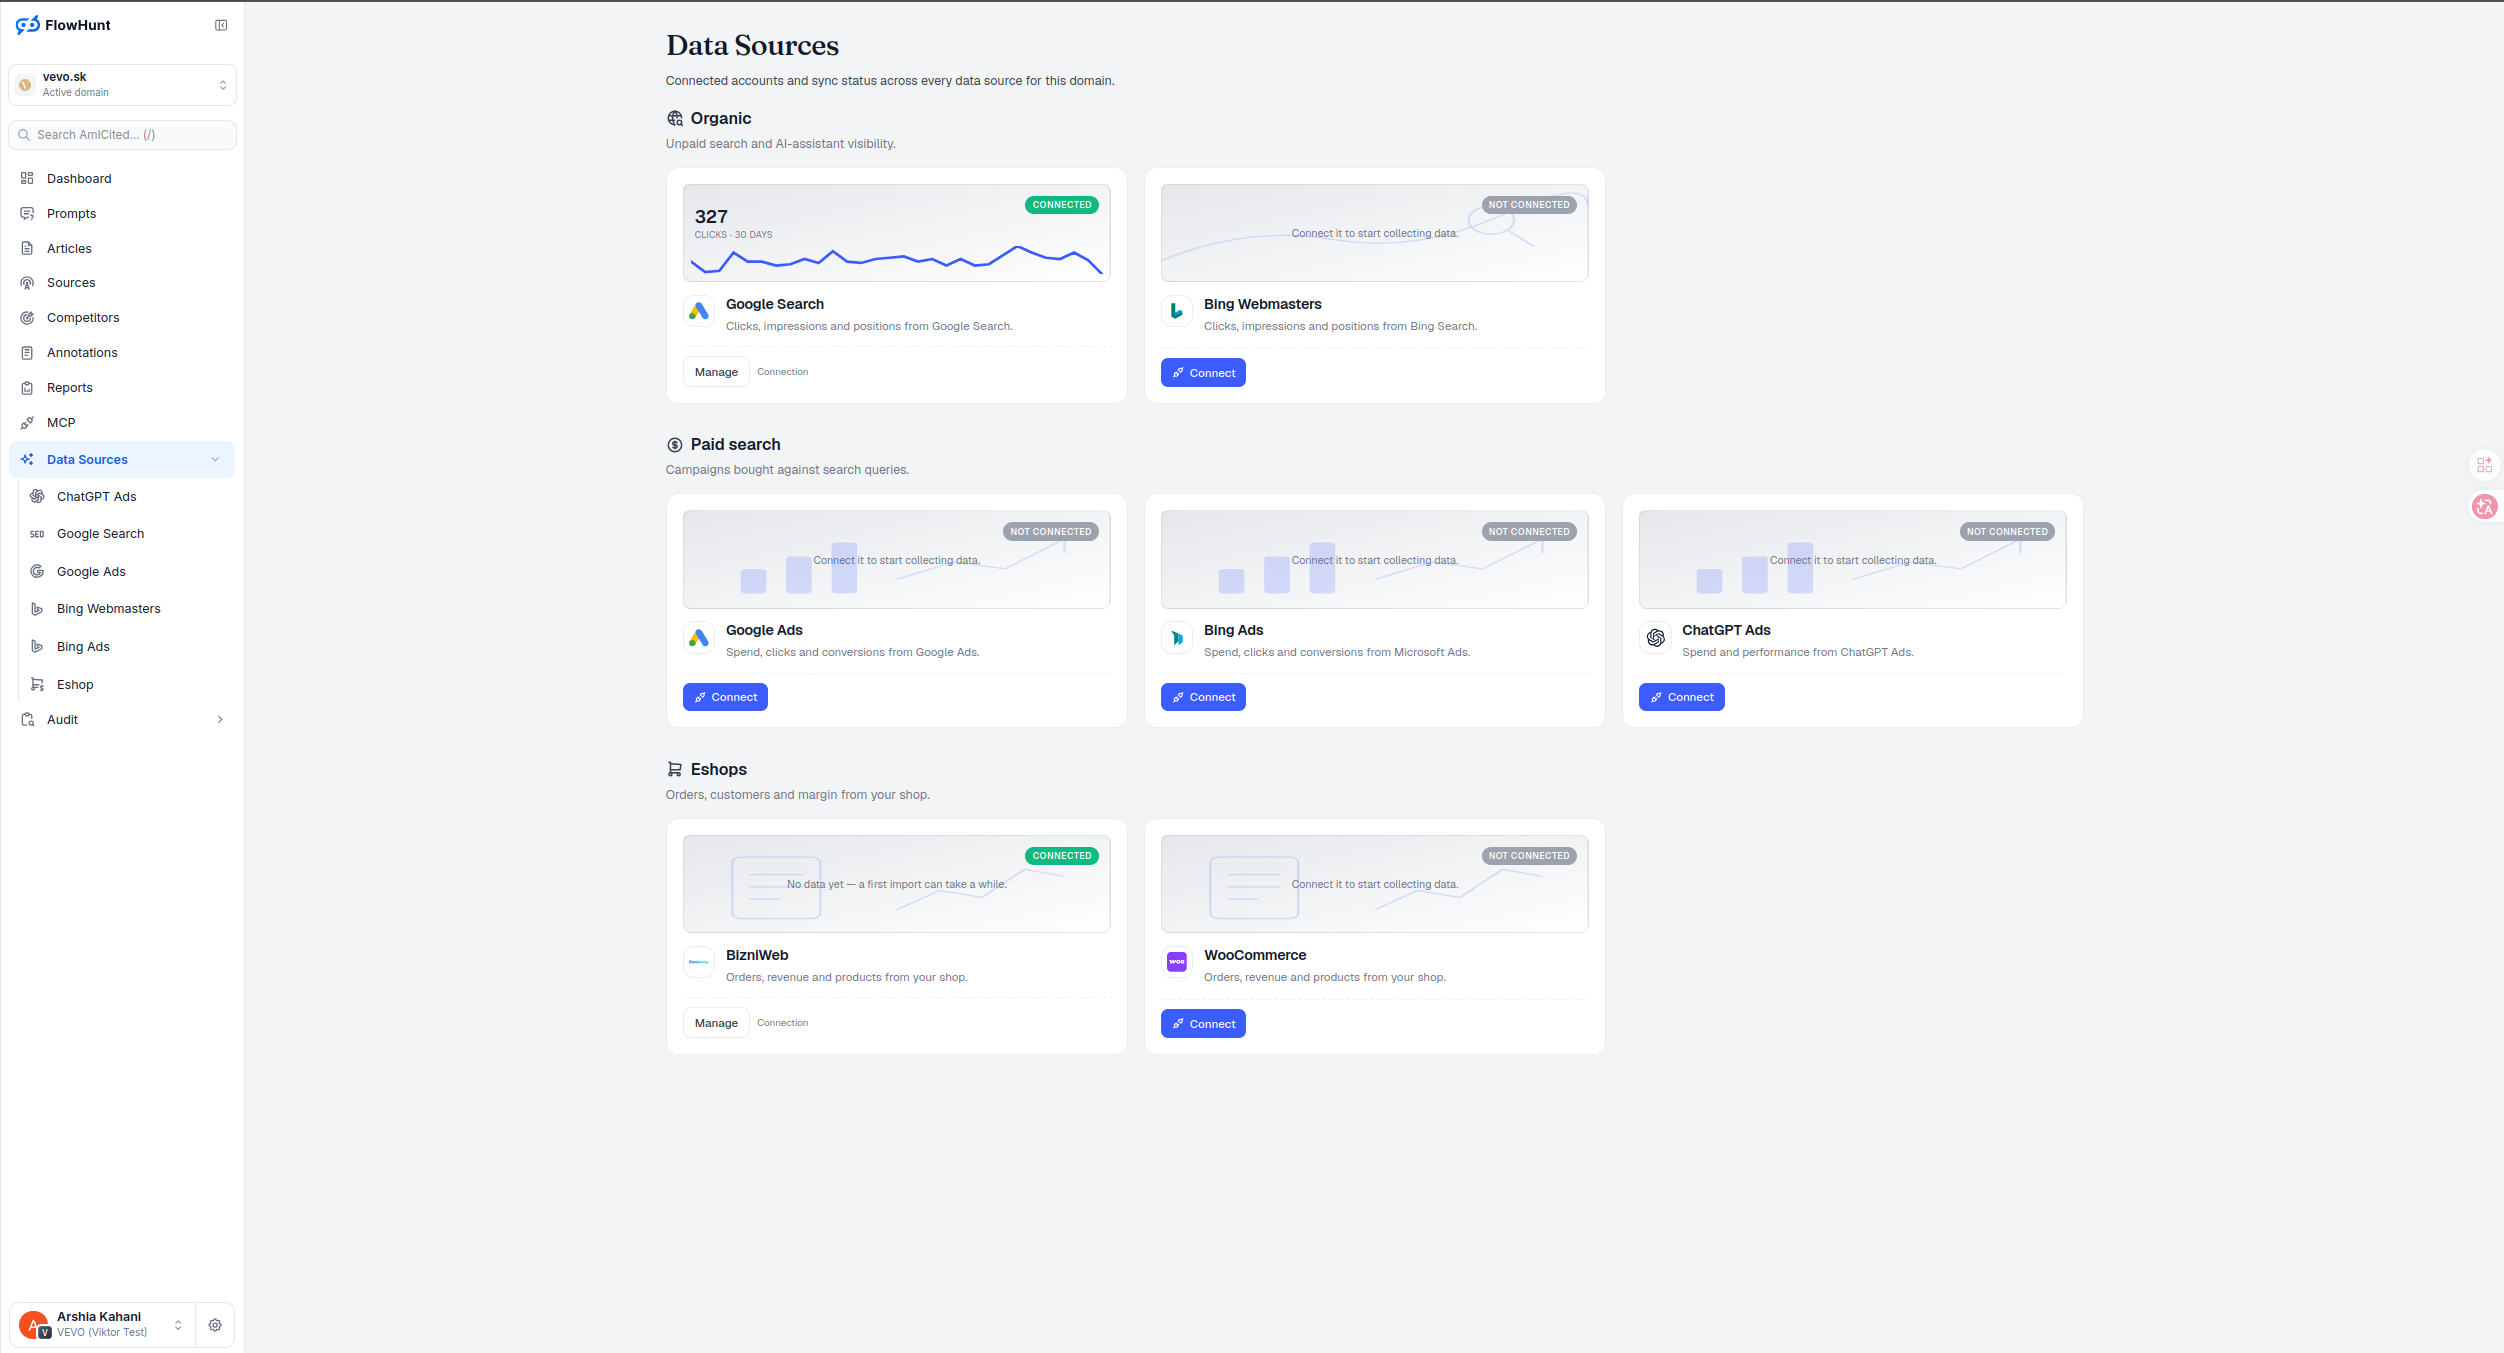Open the vevo.sk domain switcher
2504x1353 pixels.
pos(122,84)
